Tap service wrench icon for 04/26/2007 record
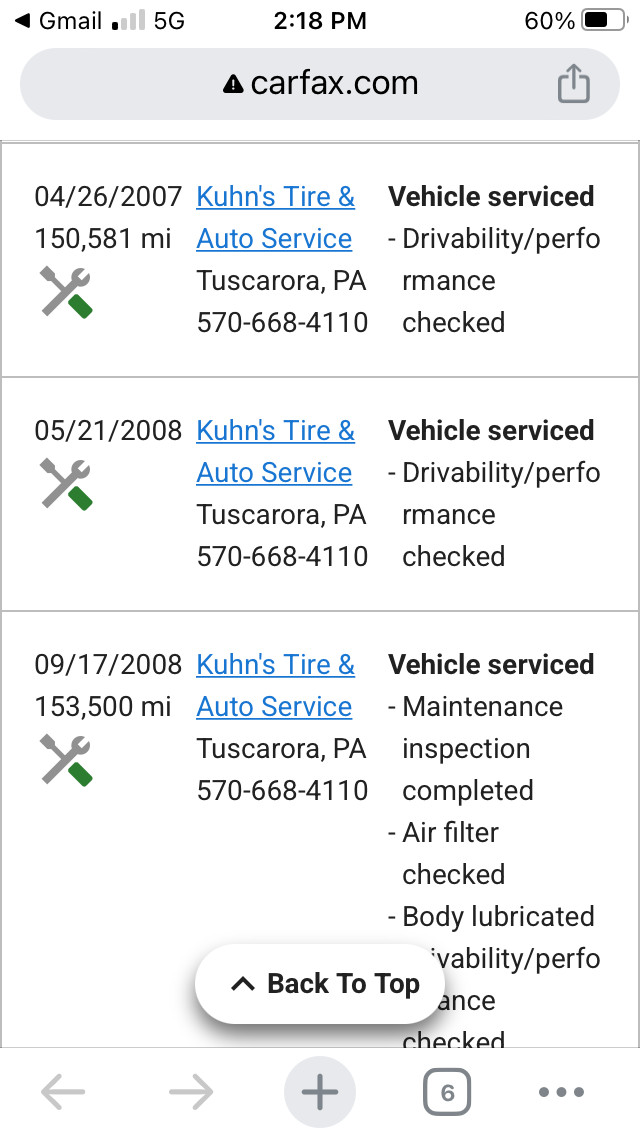The height and width of the screenshot is (1136, 640). [66, 292]
